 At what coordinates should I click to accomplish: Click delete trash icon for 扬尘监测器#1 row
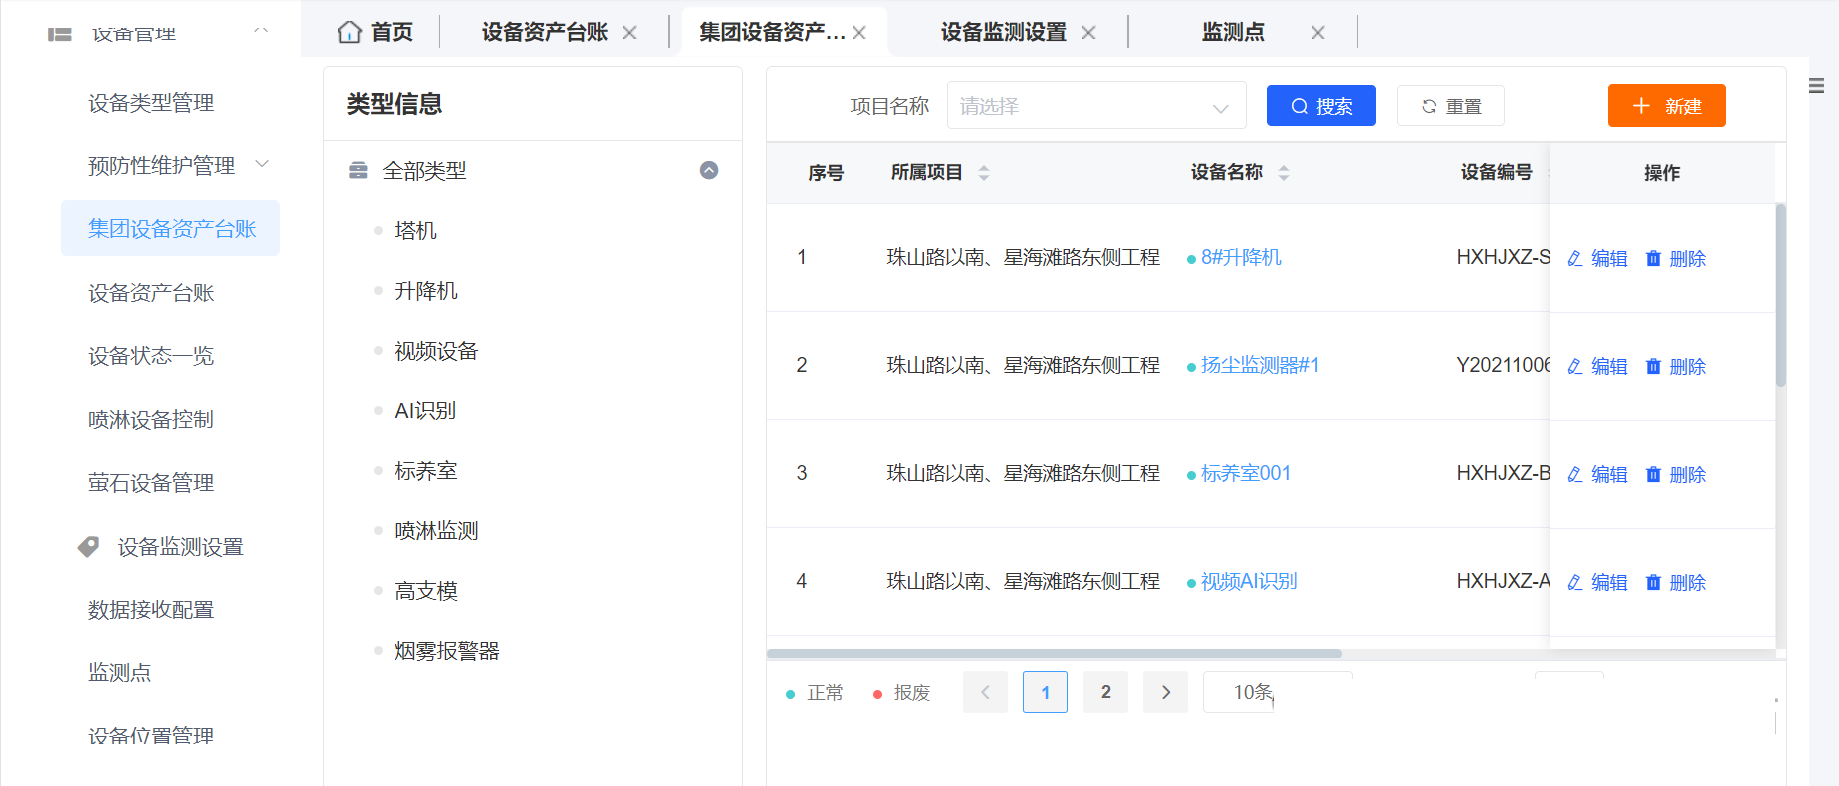coord(1653,367)
